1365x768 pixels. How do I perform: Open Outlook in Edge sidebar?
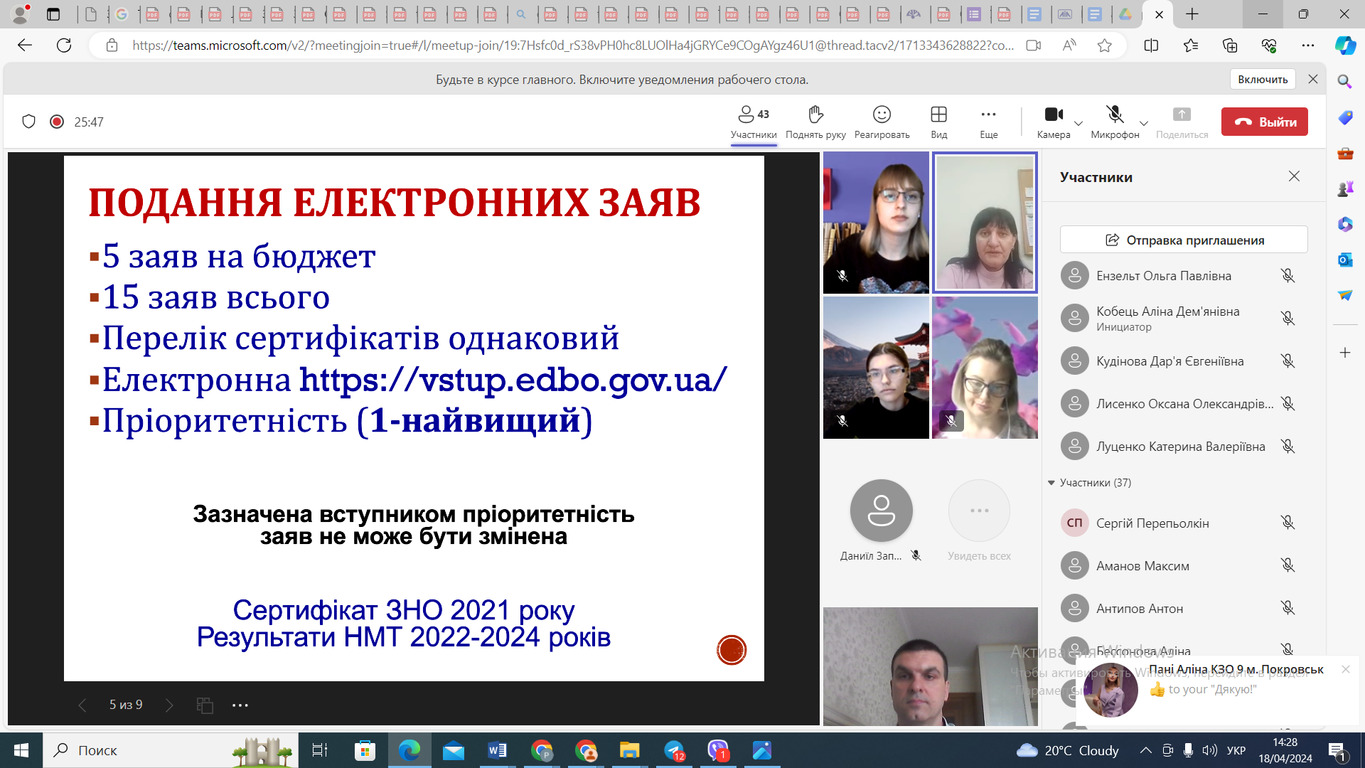[1345, 259]
